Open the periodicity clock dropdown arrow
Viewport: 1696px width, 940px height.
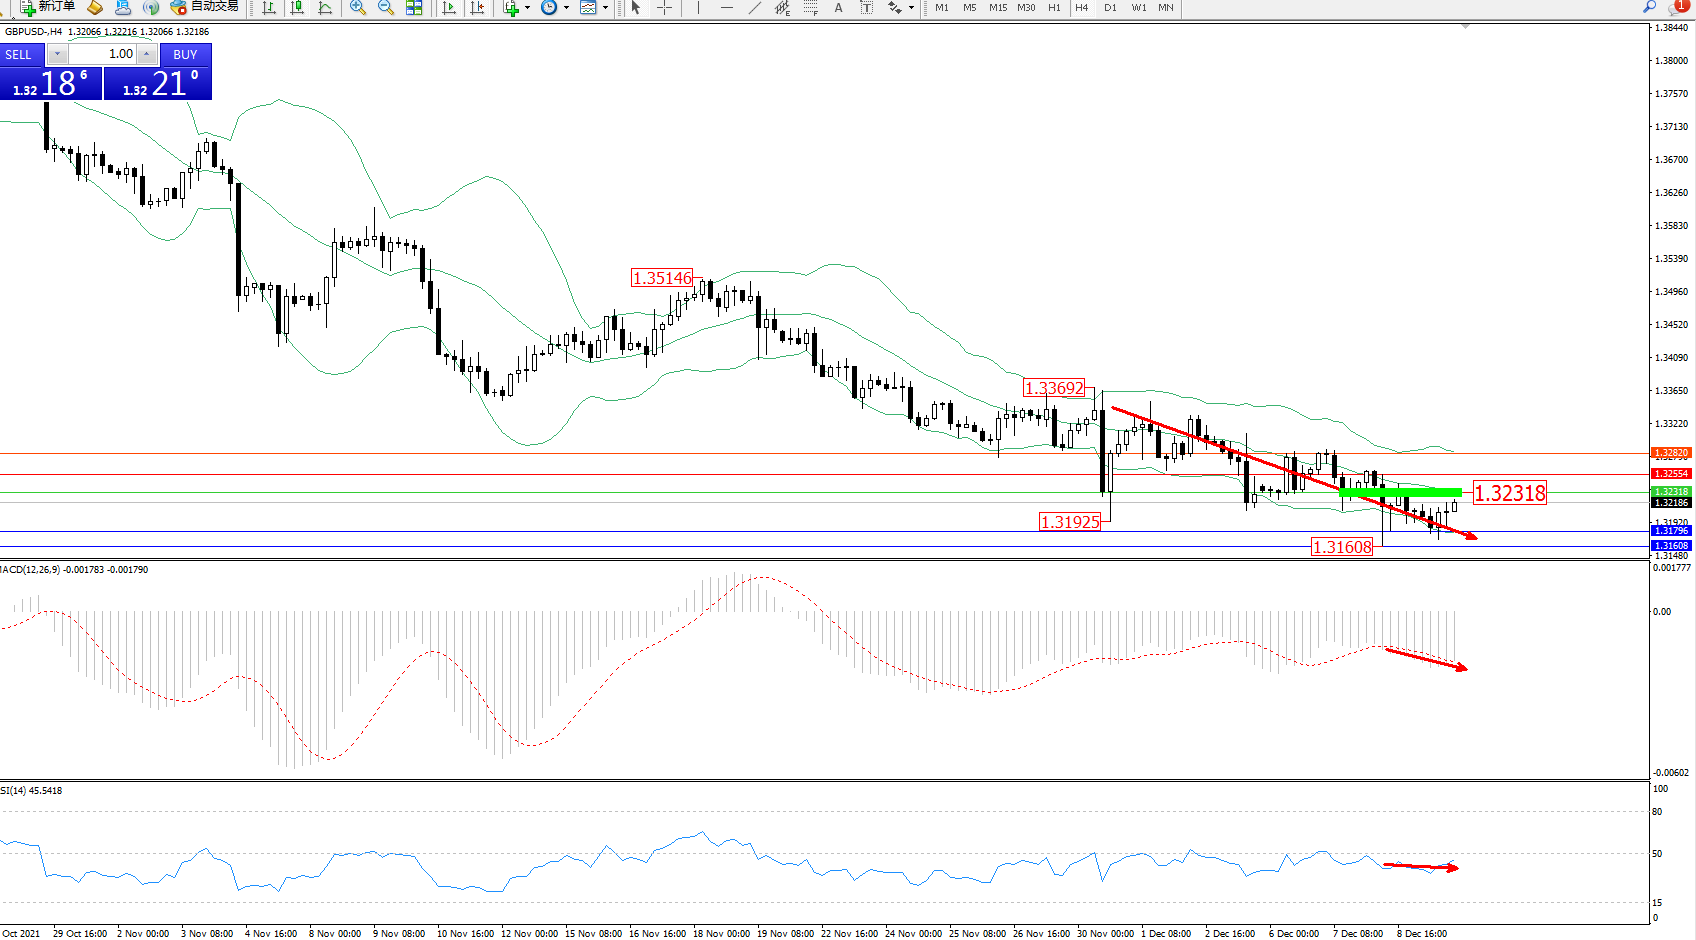pyautogui.click(x=566, y=8)
